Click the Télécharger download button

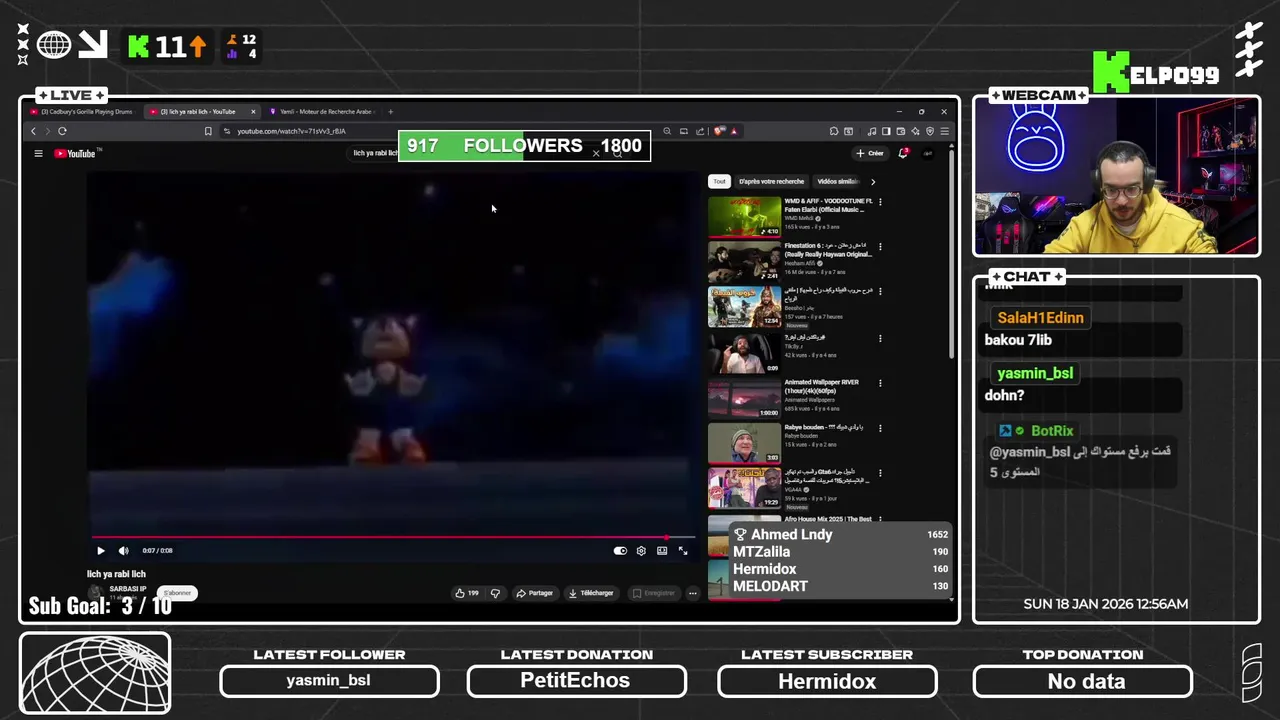(x=591, y=593)
